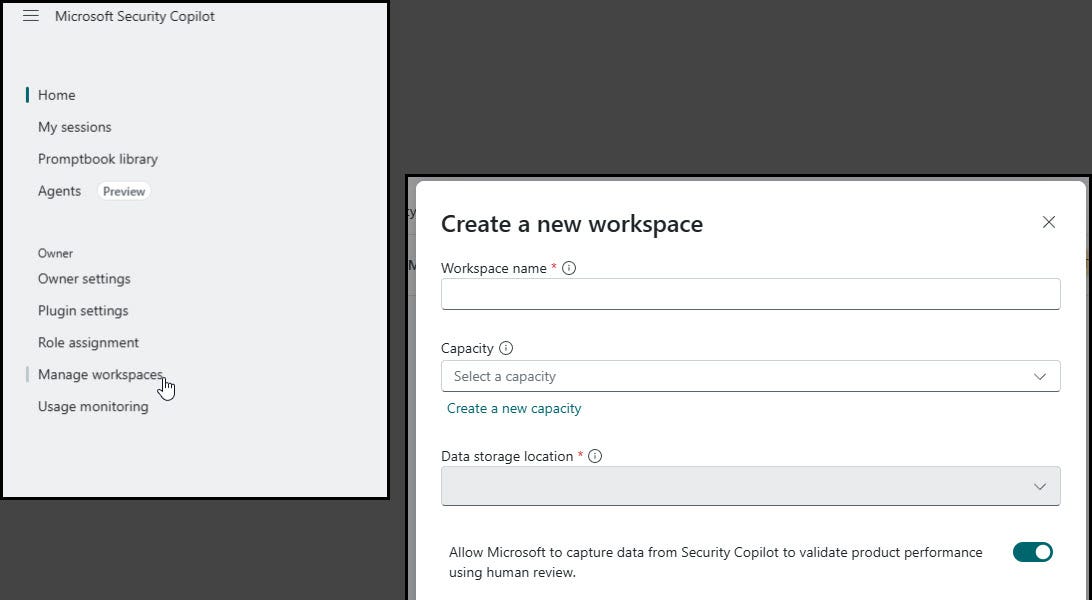Open Role assignment

pyautogui.click(x=88, y=343)
